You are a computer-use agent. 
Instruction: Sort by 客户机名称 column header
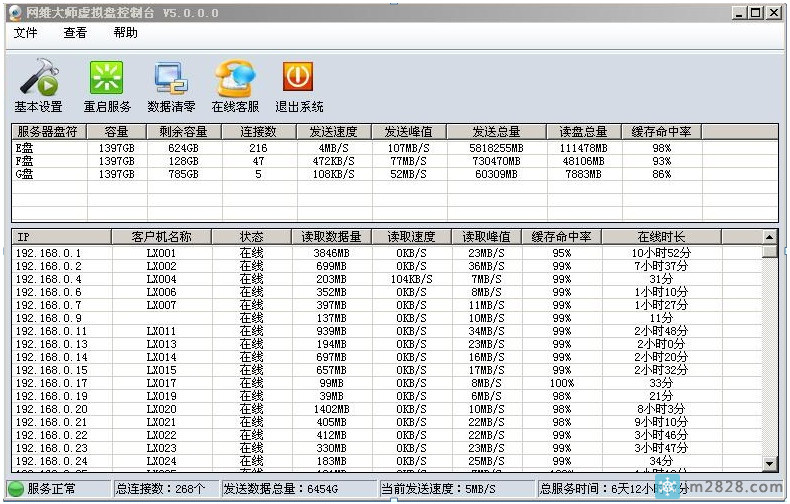(160, 237)
